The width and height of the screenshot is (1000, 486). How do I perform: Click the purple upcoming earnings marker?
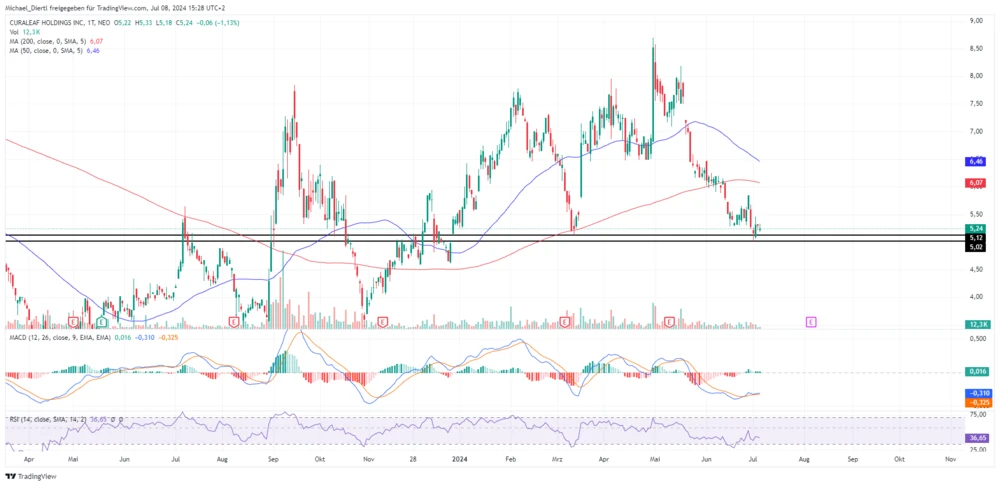(x=811, y=322)
